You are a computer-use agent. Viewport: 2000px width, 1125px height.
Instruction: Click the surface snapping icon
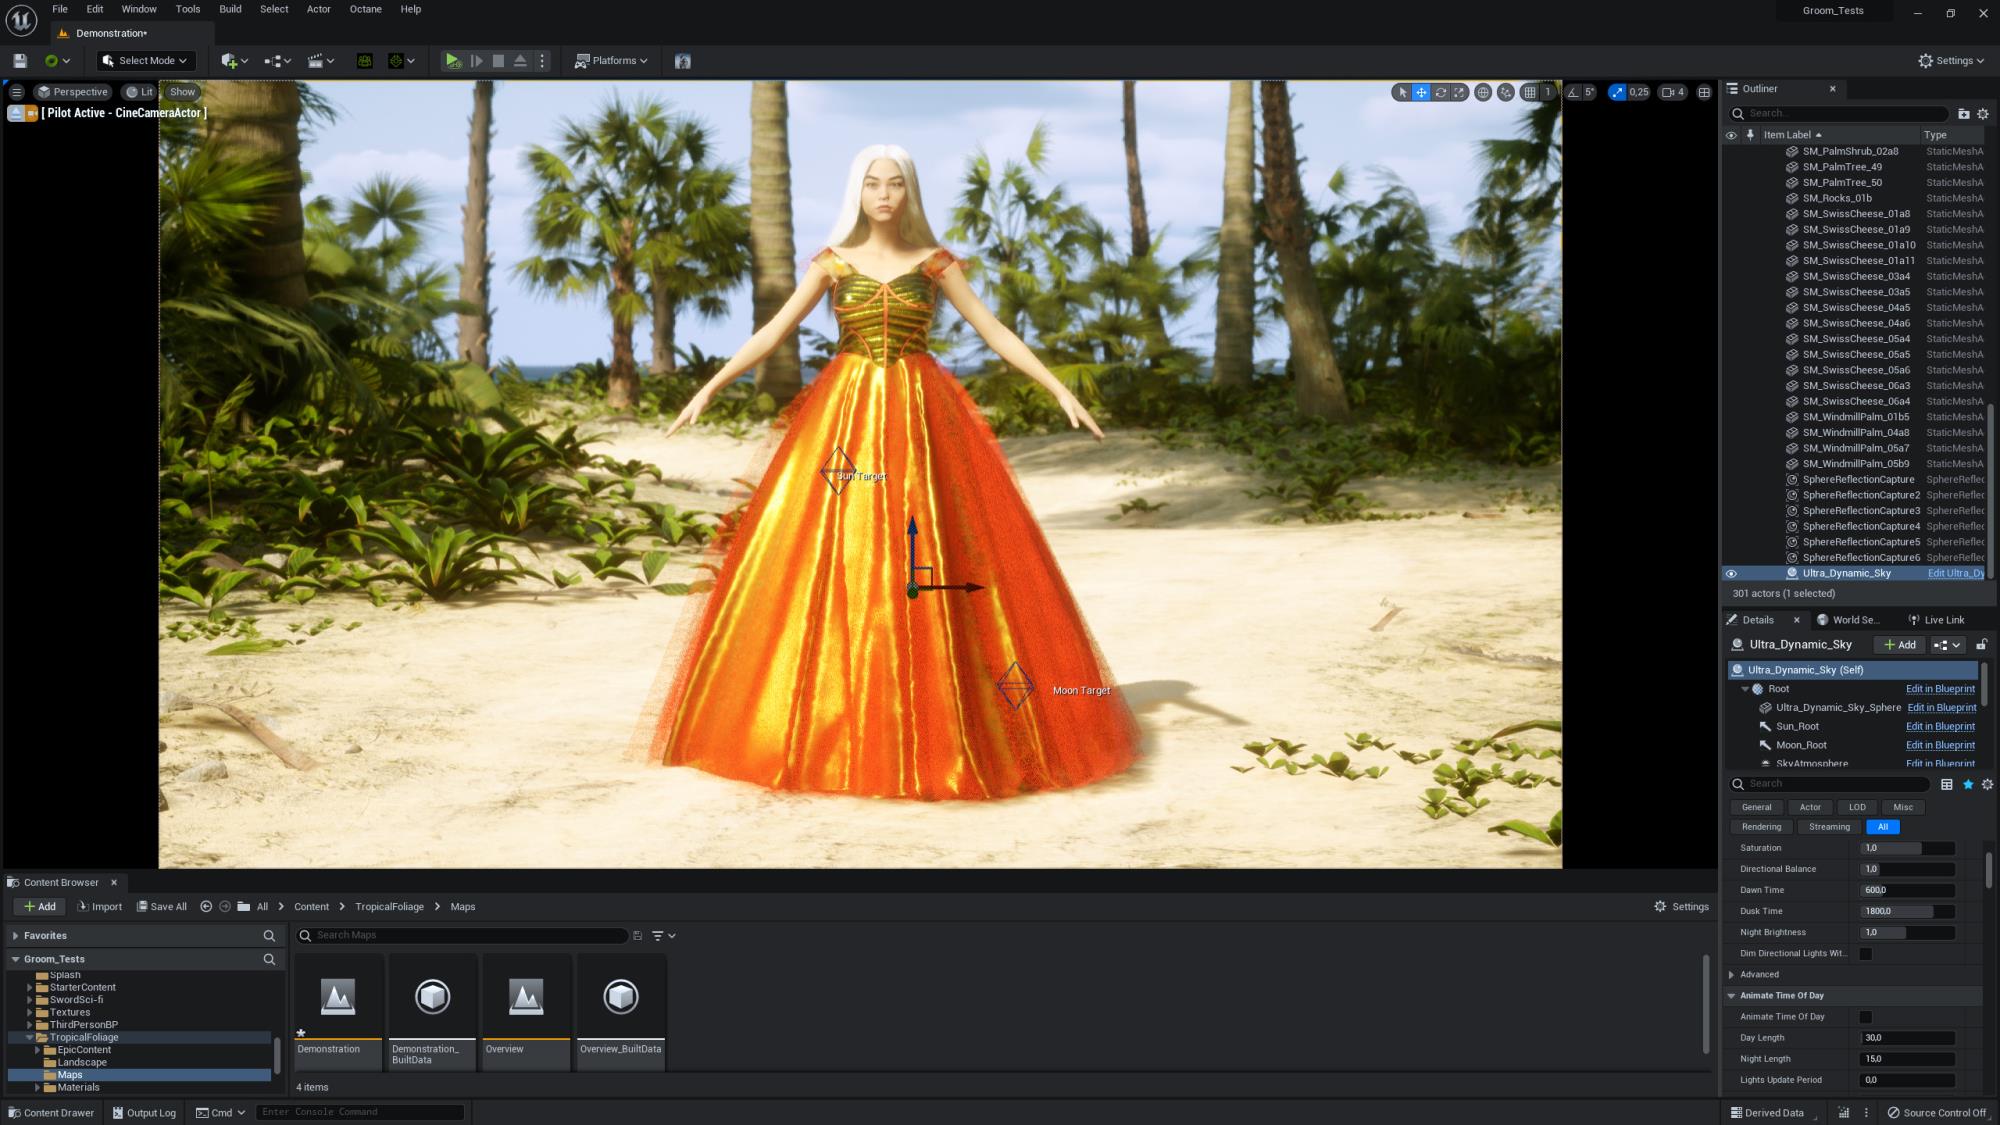point(1506,92)
